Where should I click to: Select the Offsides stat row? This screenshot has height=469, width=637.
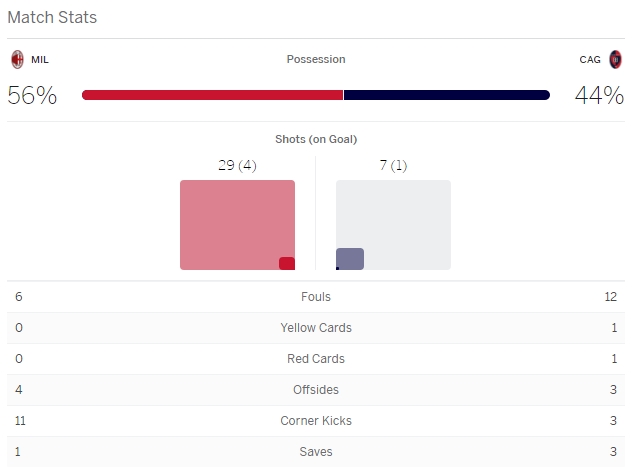pos(316,390)
